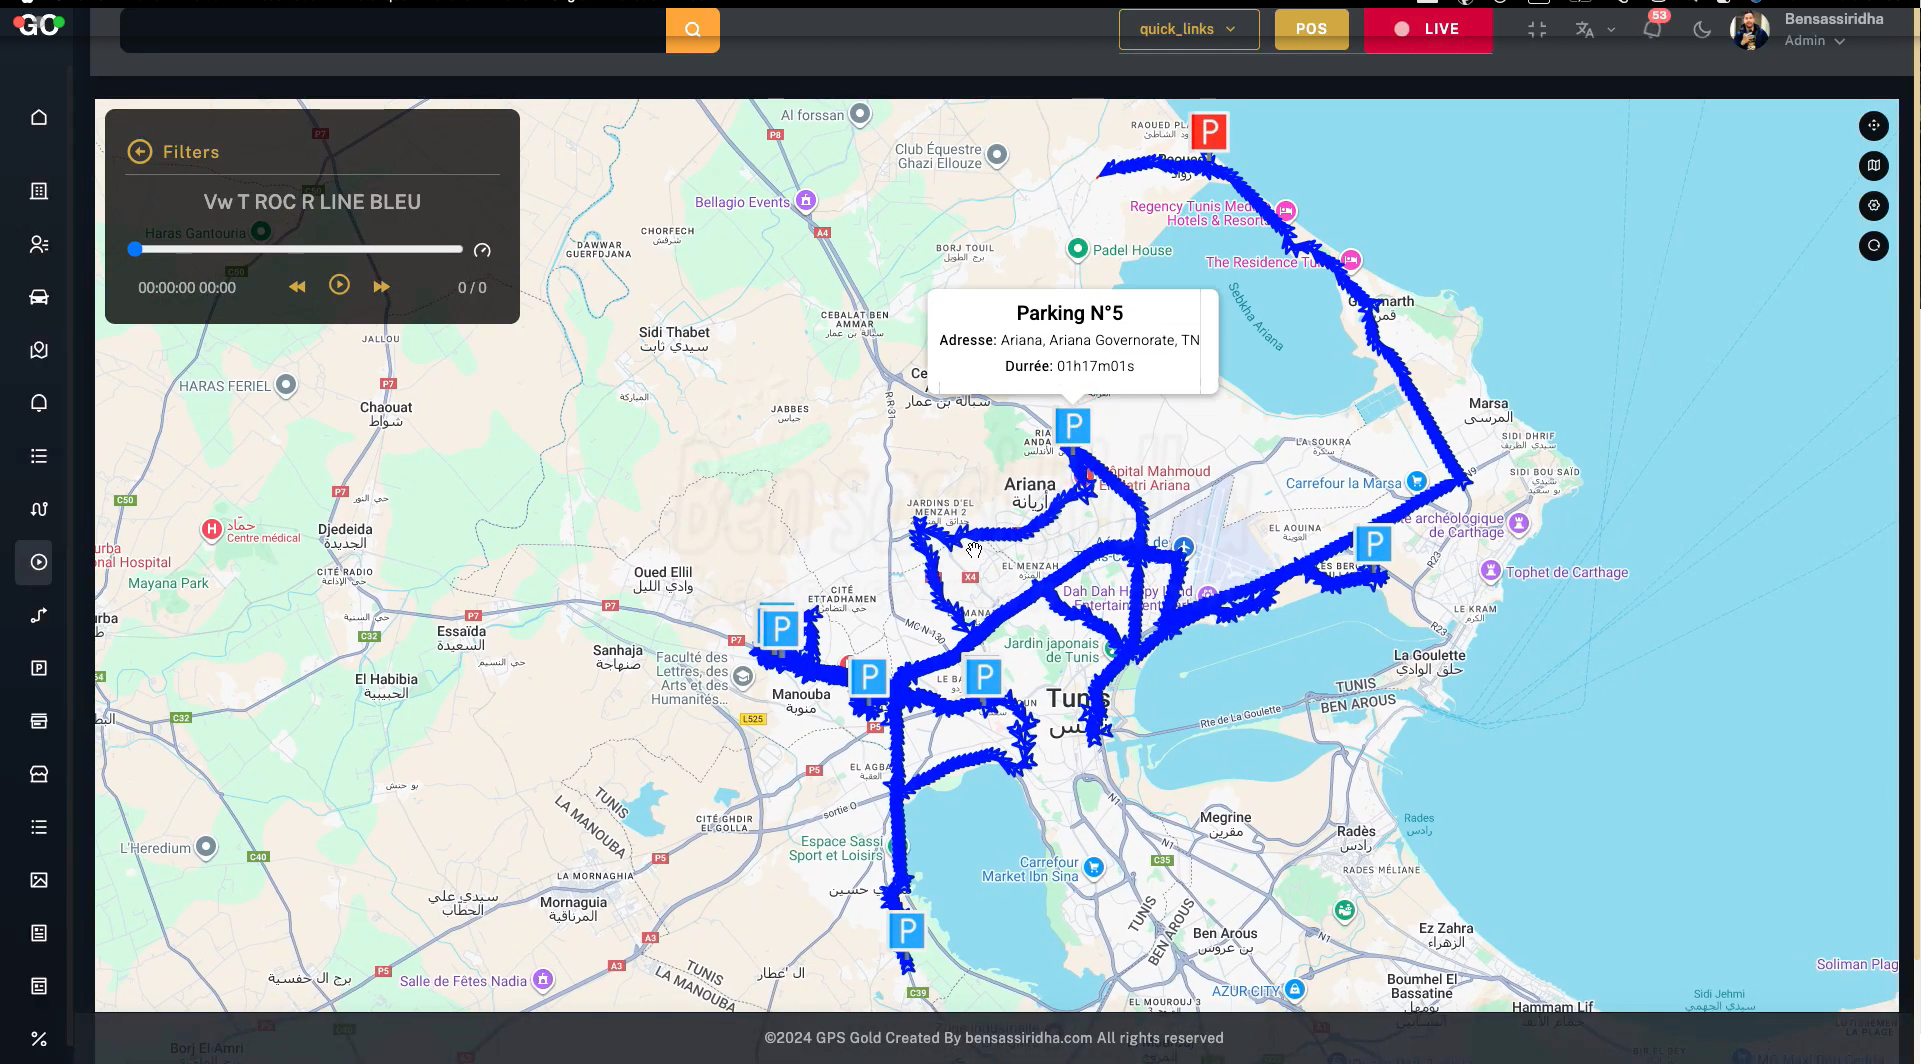
Task: Open the language selector dropdown
Action: coord(1595,30)
